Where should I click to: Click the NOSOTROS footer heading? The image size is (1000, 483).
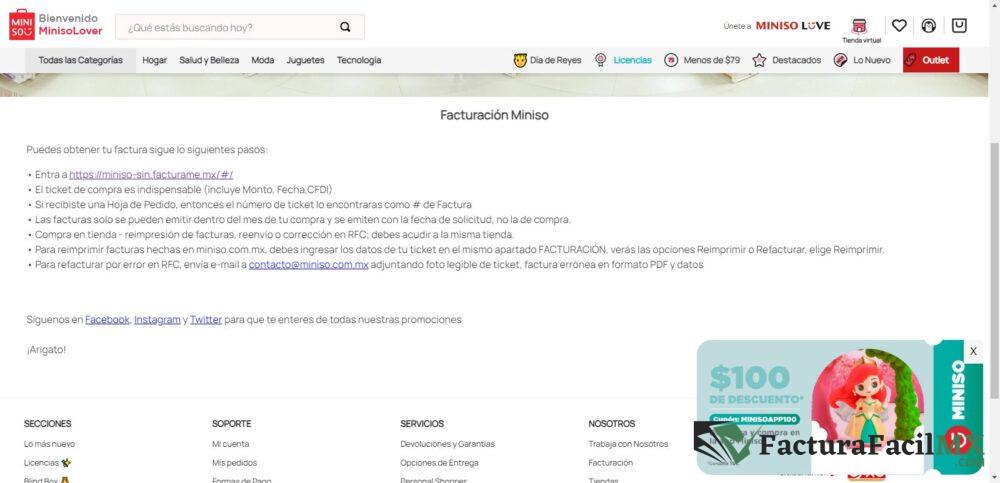click(612, 424)
